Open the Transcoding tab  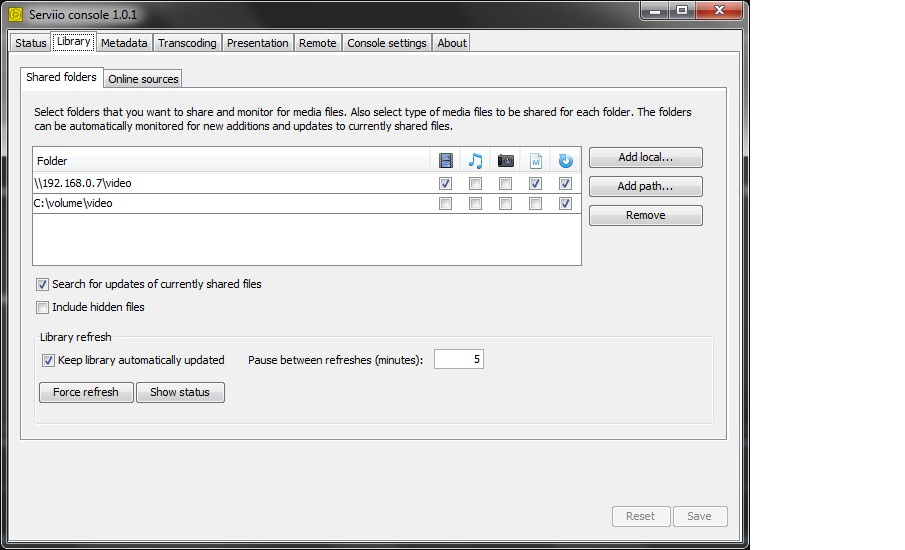(x=187, y=43)
